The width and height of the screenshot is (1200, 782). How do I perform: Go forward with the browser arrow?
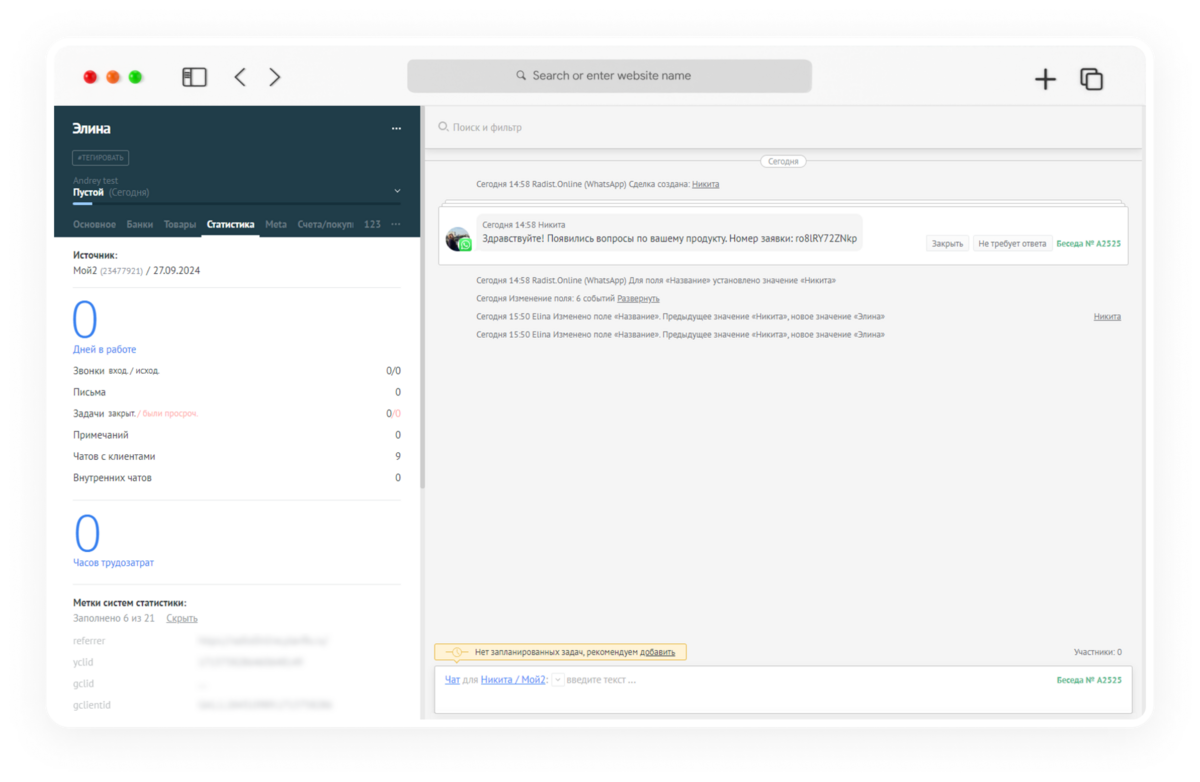275,77
